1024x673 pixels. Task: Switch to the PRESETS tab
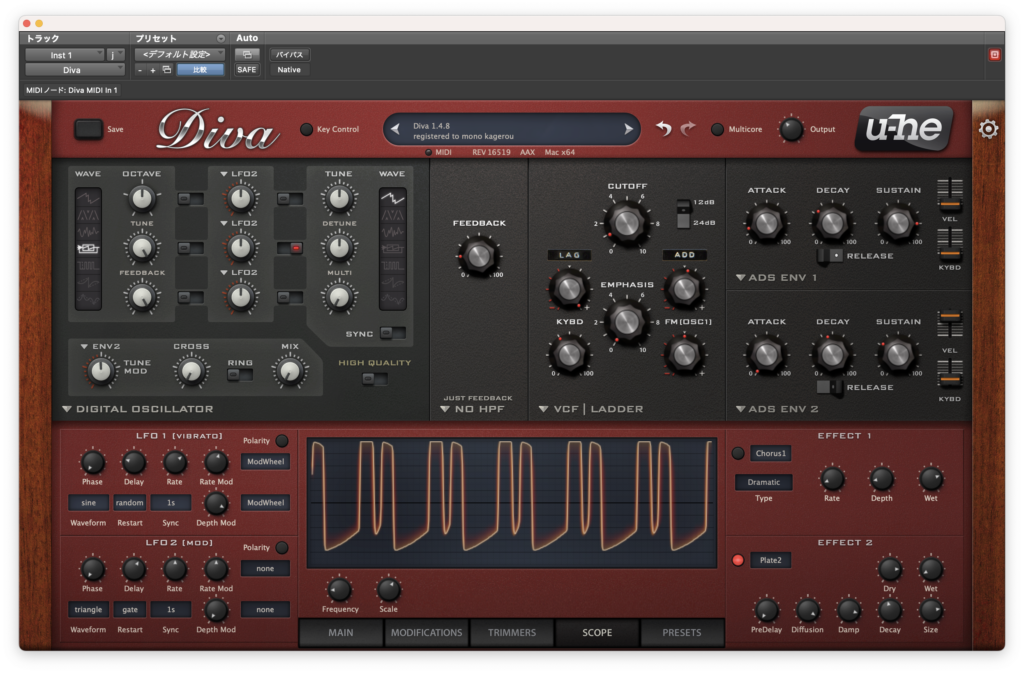[682, 633]
